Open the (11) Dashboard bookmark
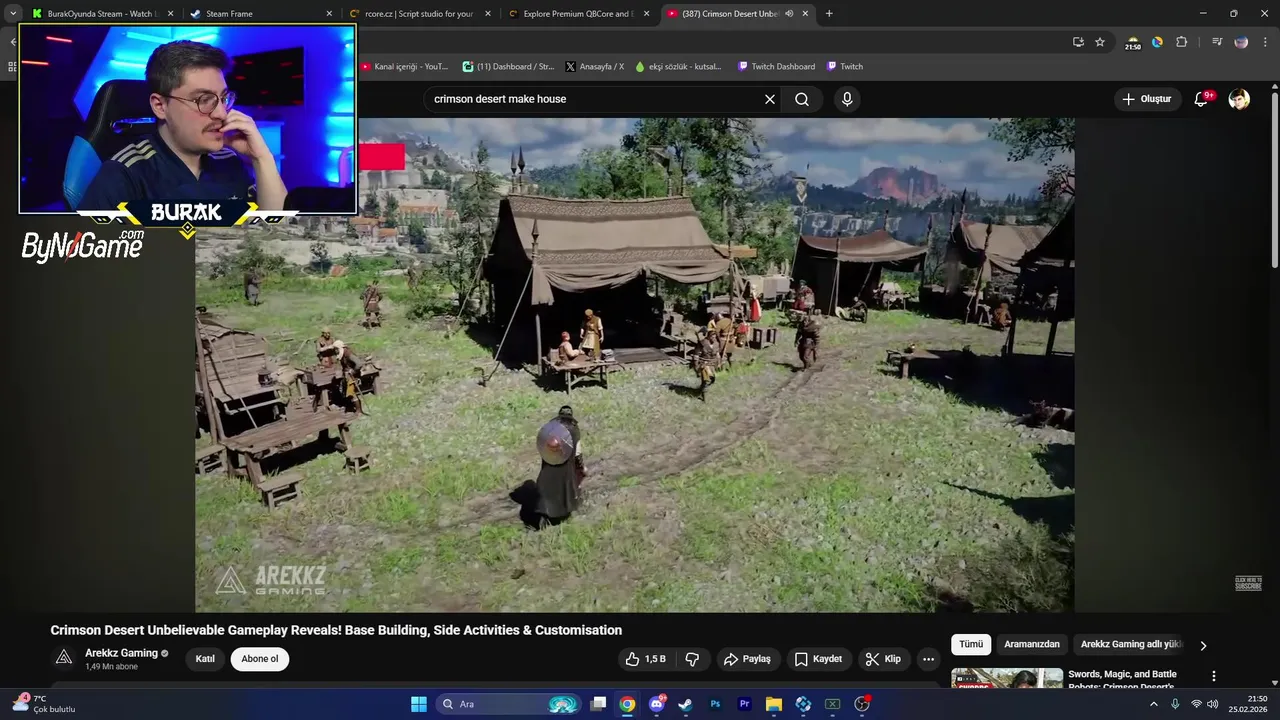The height and width of the screenshot is (720, 1280). click(x=508, y=66)
